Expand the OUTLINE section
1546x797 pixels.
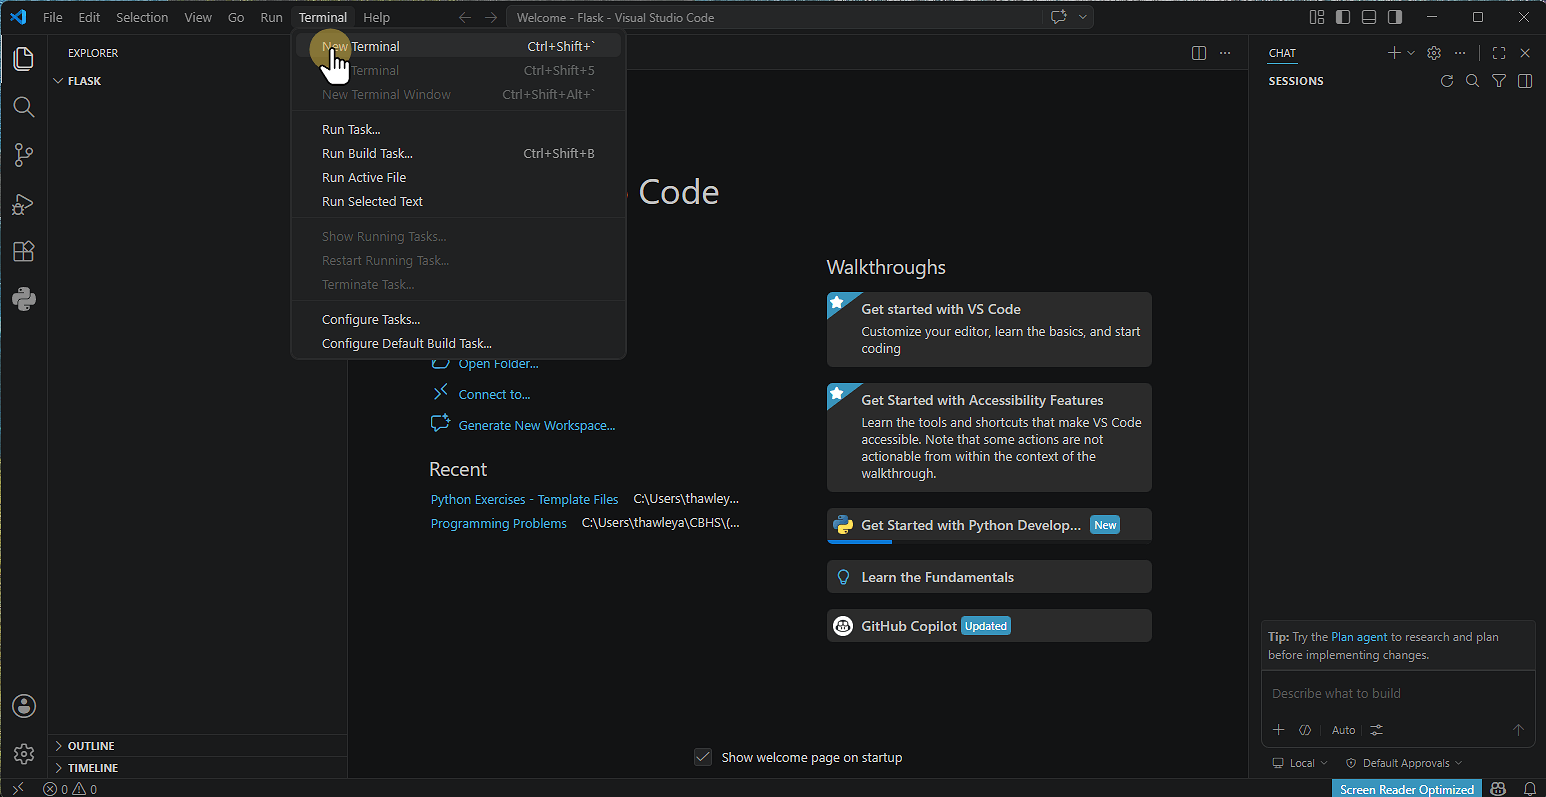[198, 746]
